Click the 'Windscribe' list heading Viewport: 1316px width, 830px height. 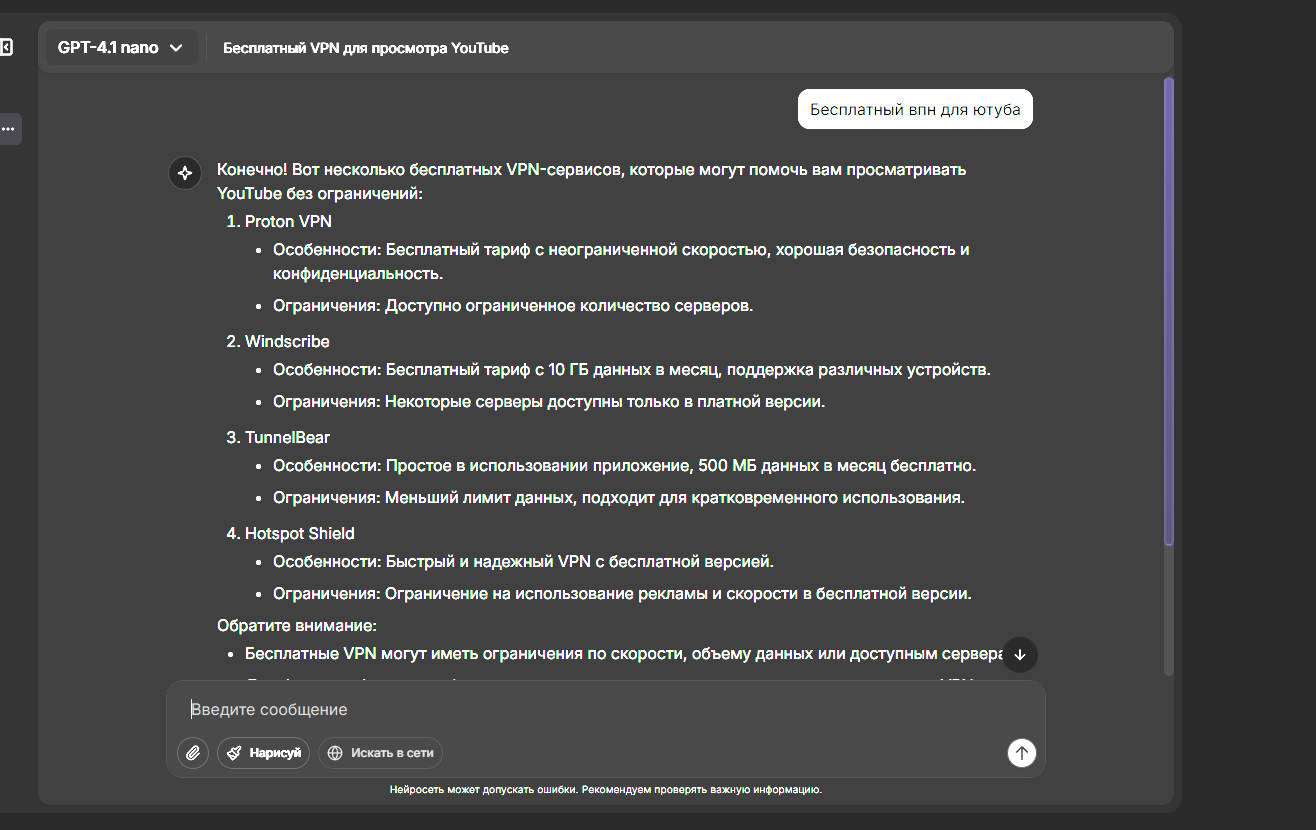click(x=287, y=341)
